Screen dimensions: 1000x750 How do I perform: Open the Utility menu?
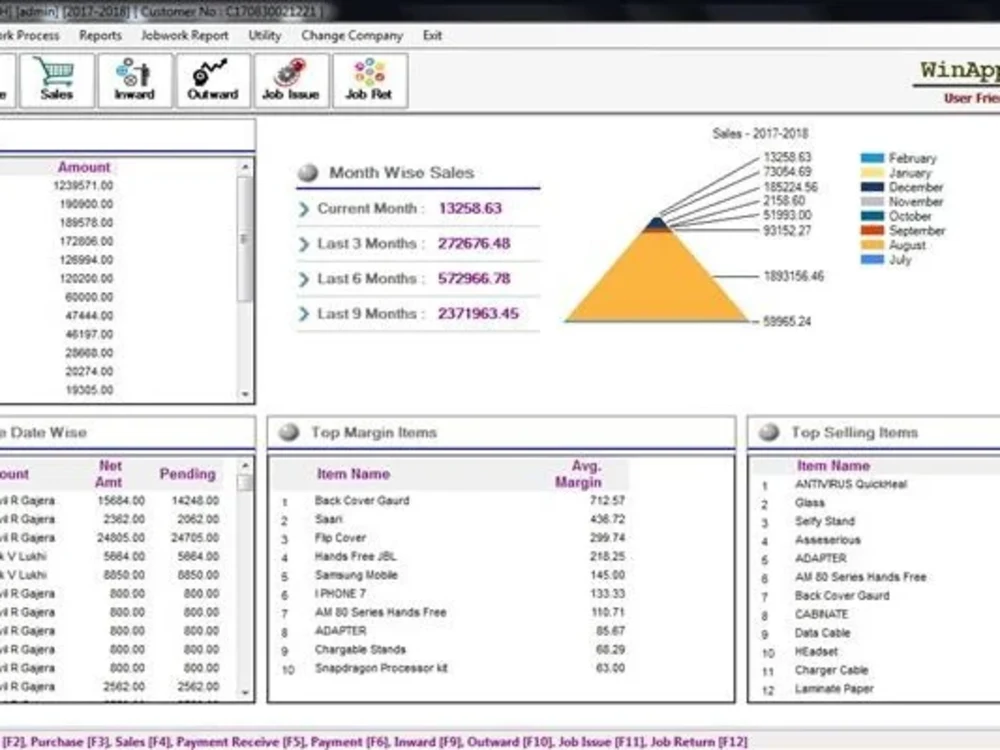(264, 35)
